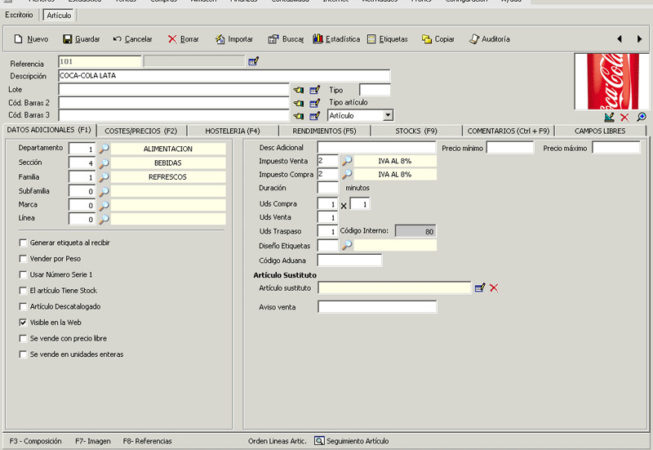Click the Descripción field COCA-COLA LATA
This screenshot has width=653, height=450.
(x=224, y=76)
